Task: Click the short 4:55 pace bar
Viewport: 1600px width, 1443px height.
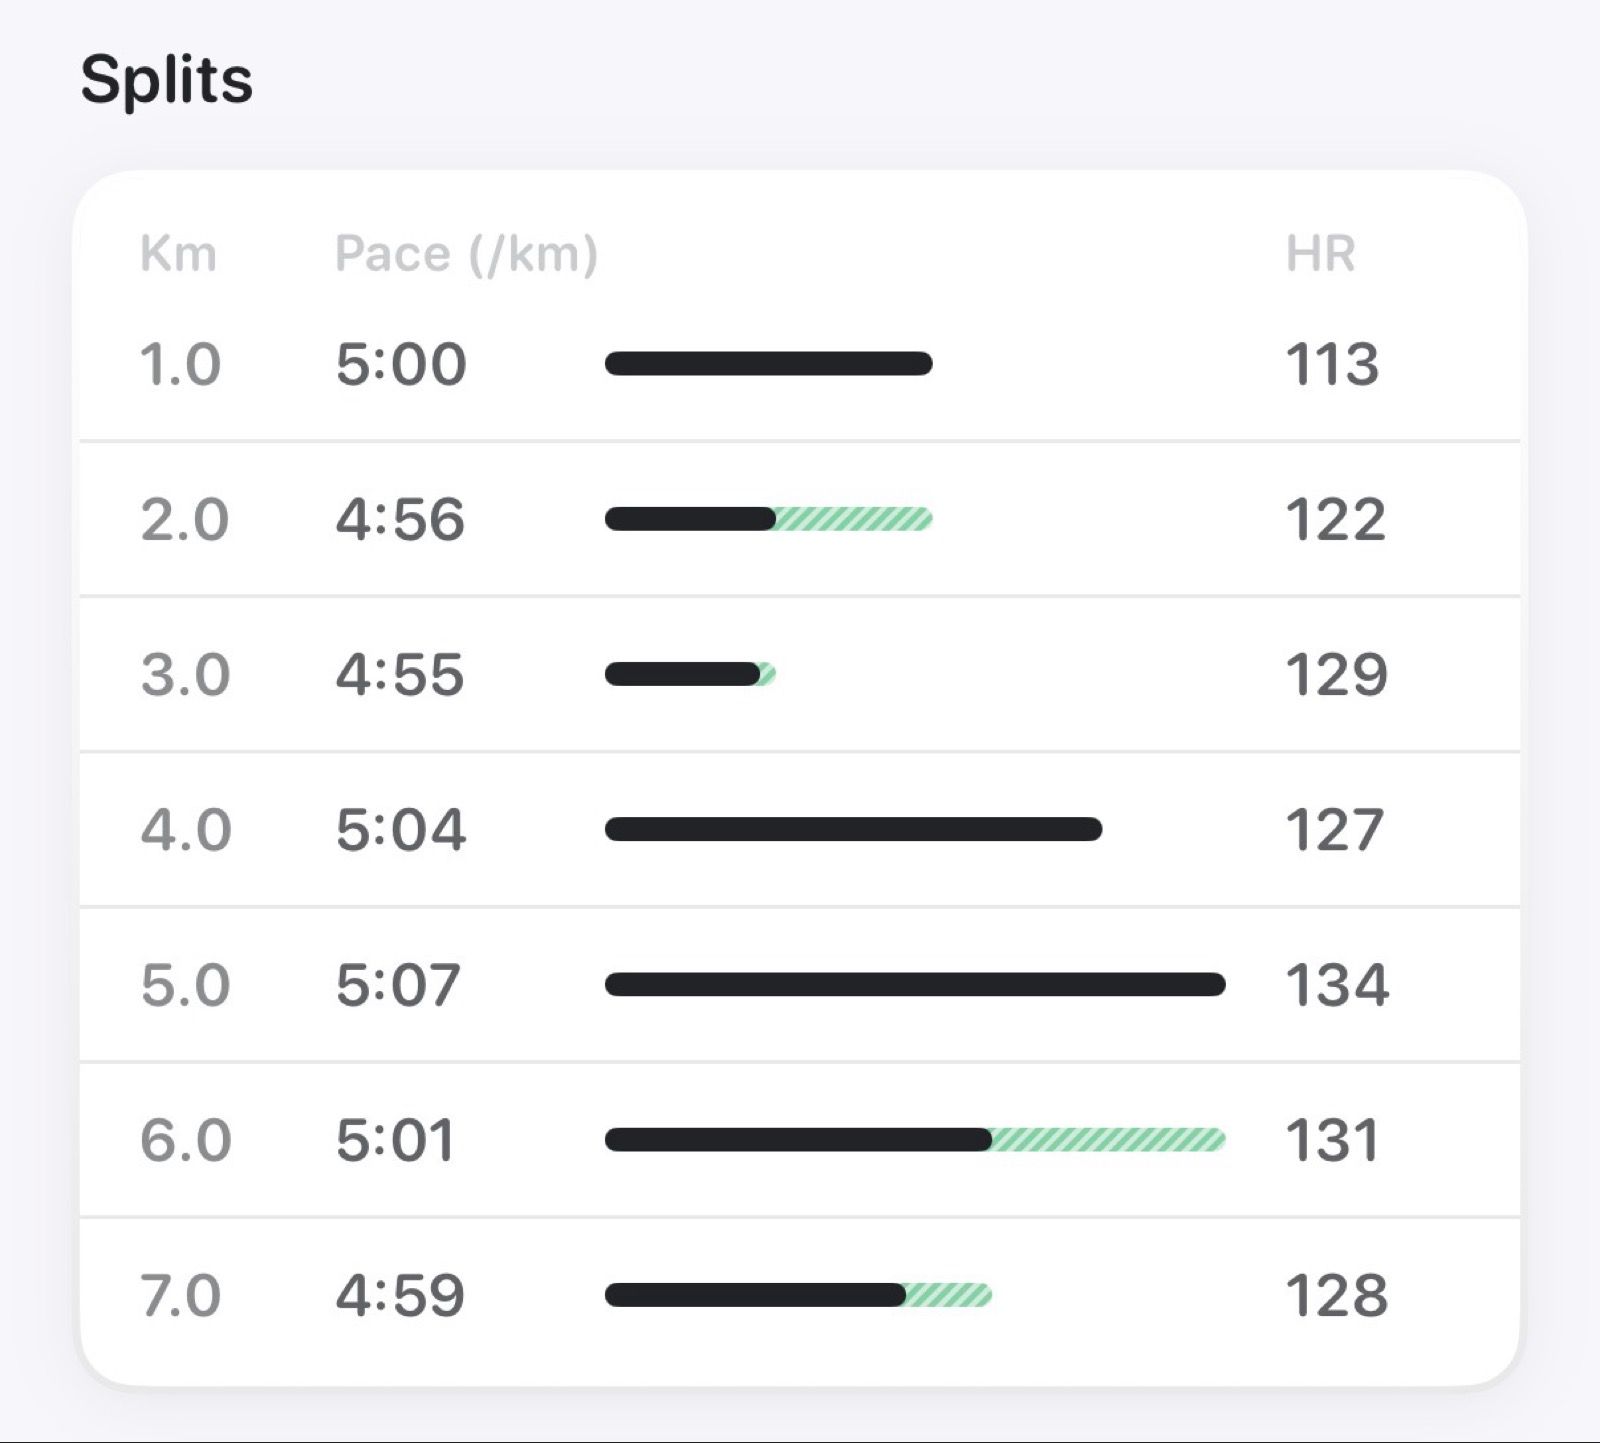Action: click(683, 674)
